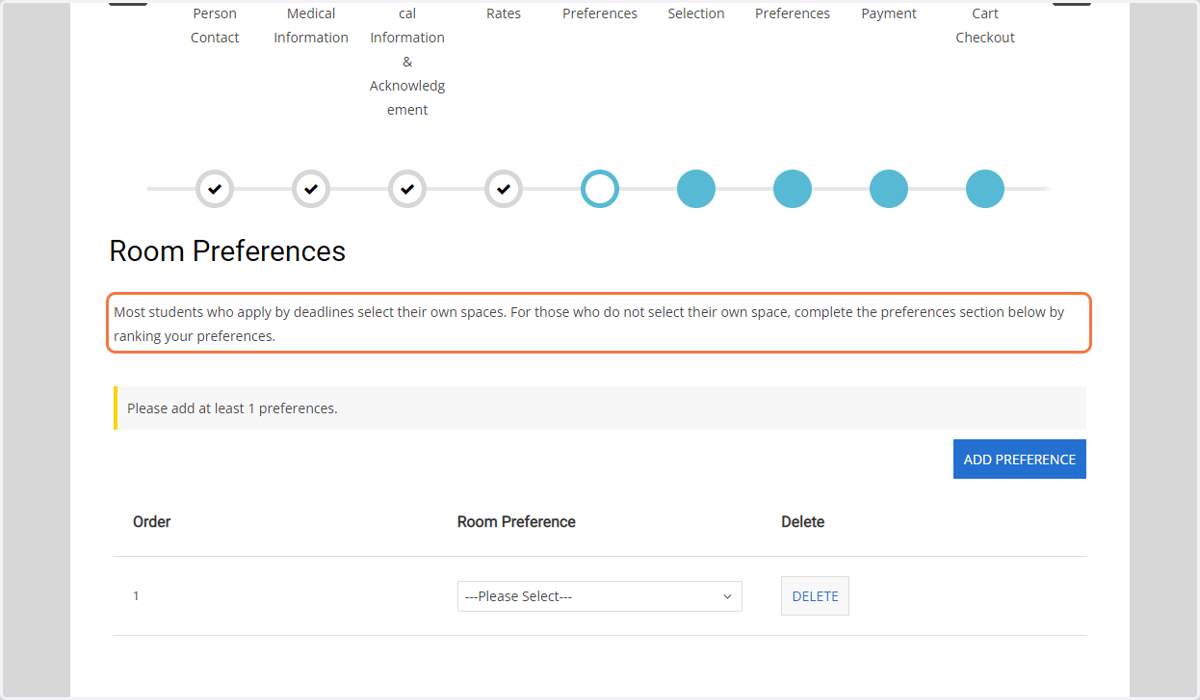Click Preferences label left of Selection
Image resolution: width=1200 pixels, height=700 pixels.
click(x=600, y=14)
